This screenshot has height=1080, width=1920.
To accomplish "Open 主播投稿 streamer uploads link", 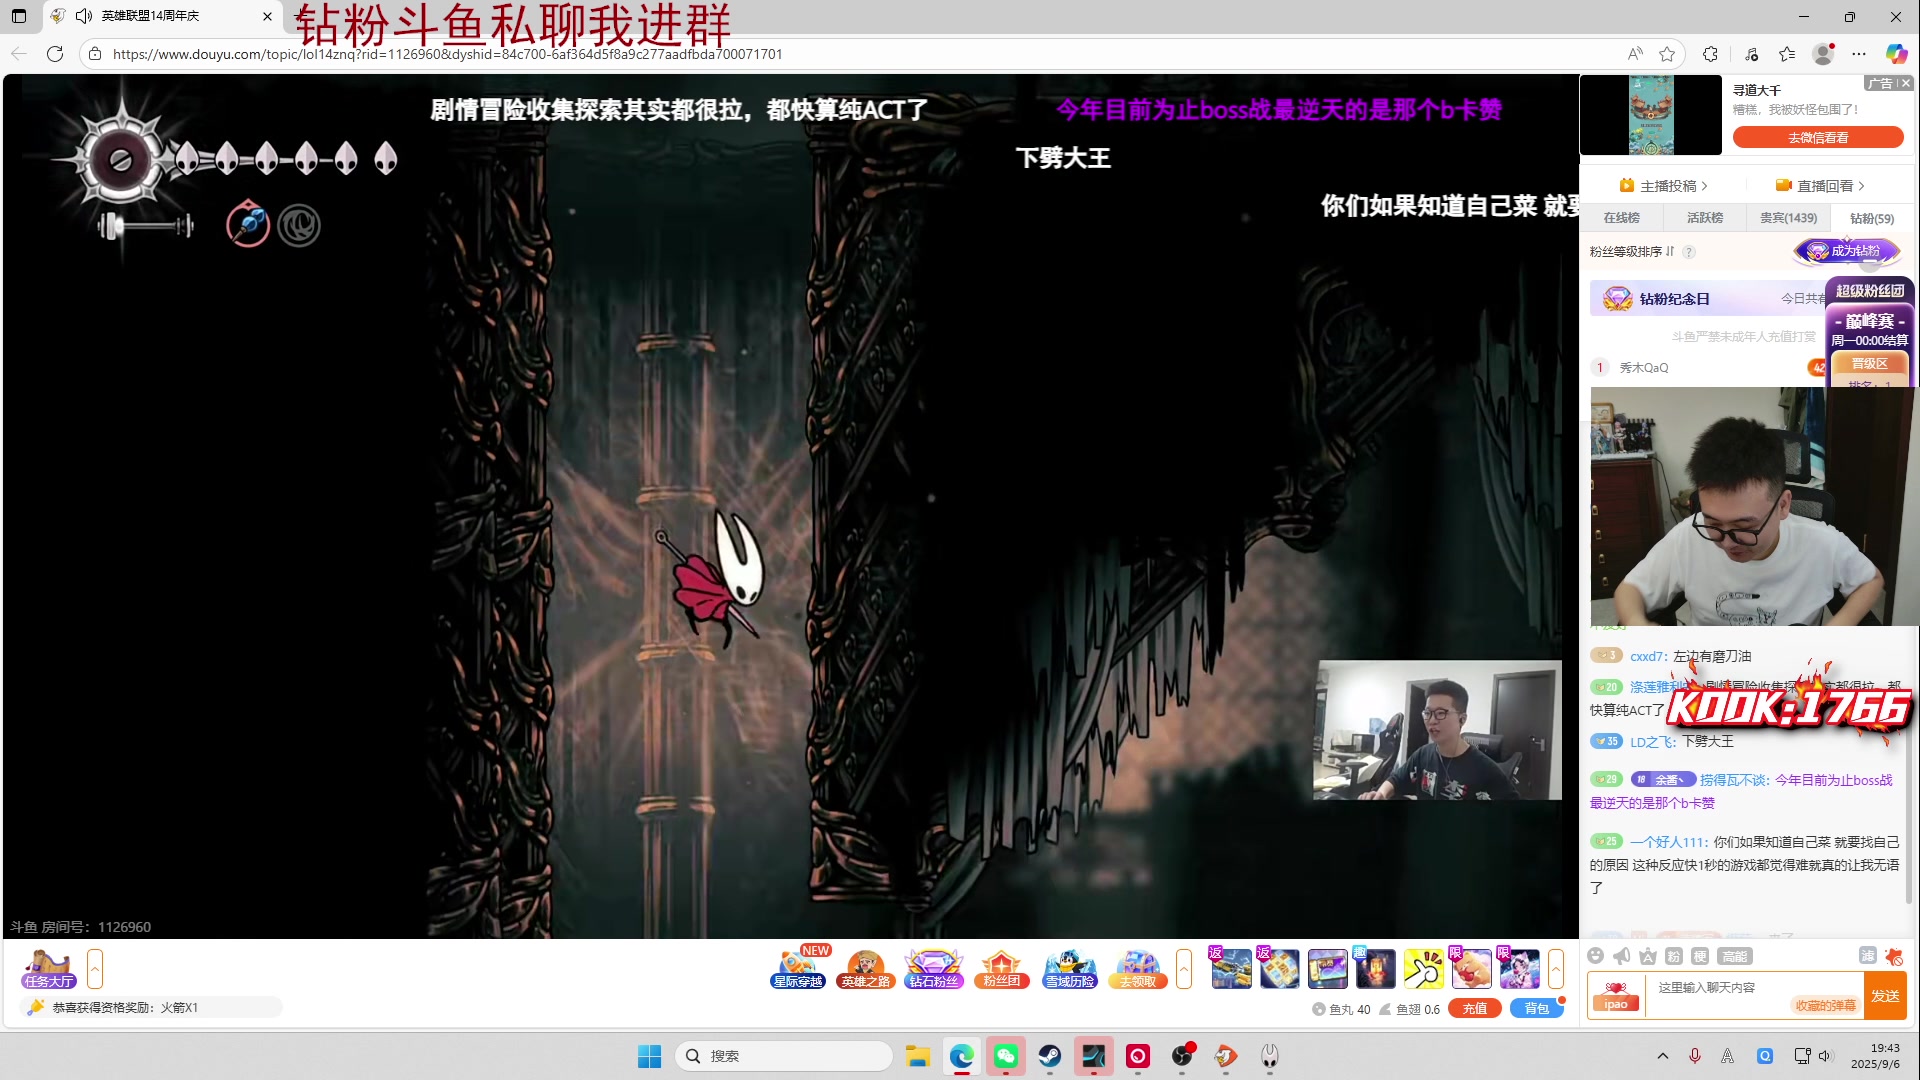I will [x=1664, y=185].
